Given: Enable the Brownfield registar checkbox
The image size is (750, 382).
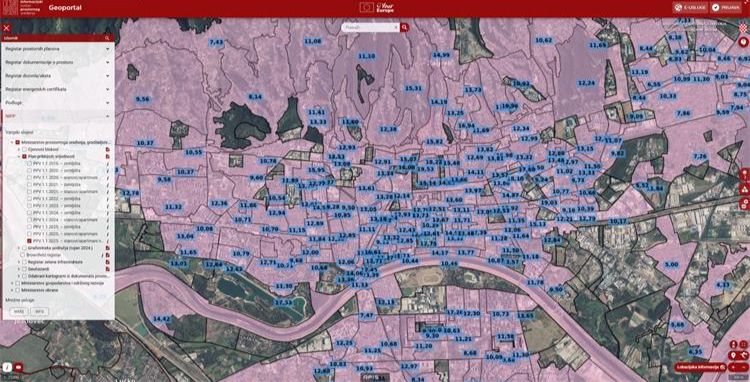Looking at the screenshot, I should [22, 255].
